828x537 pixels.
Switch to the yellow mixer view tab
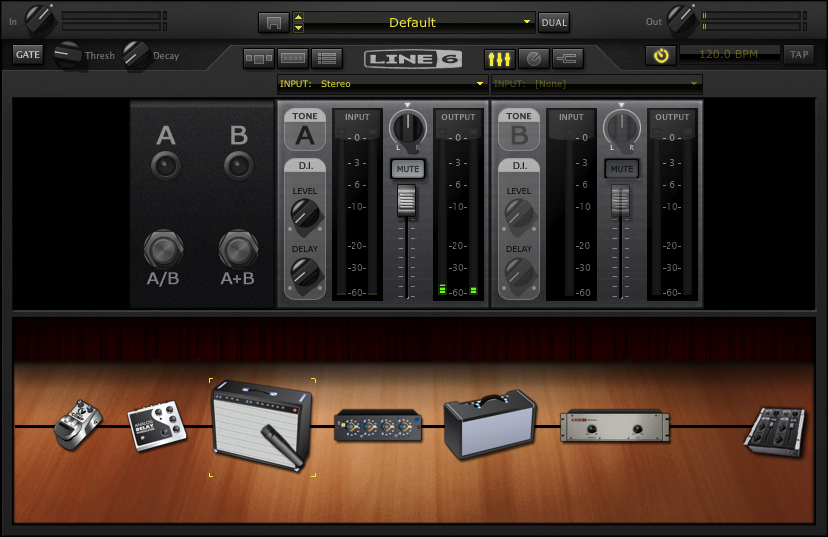pos(499,58)
